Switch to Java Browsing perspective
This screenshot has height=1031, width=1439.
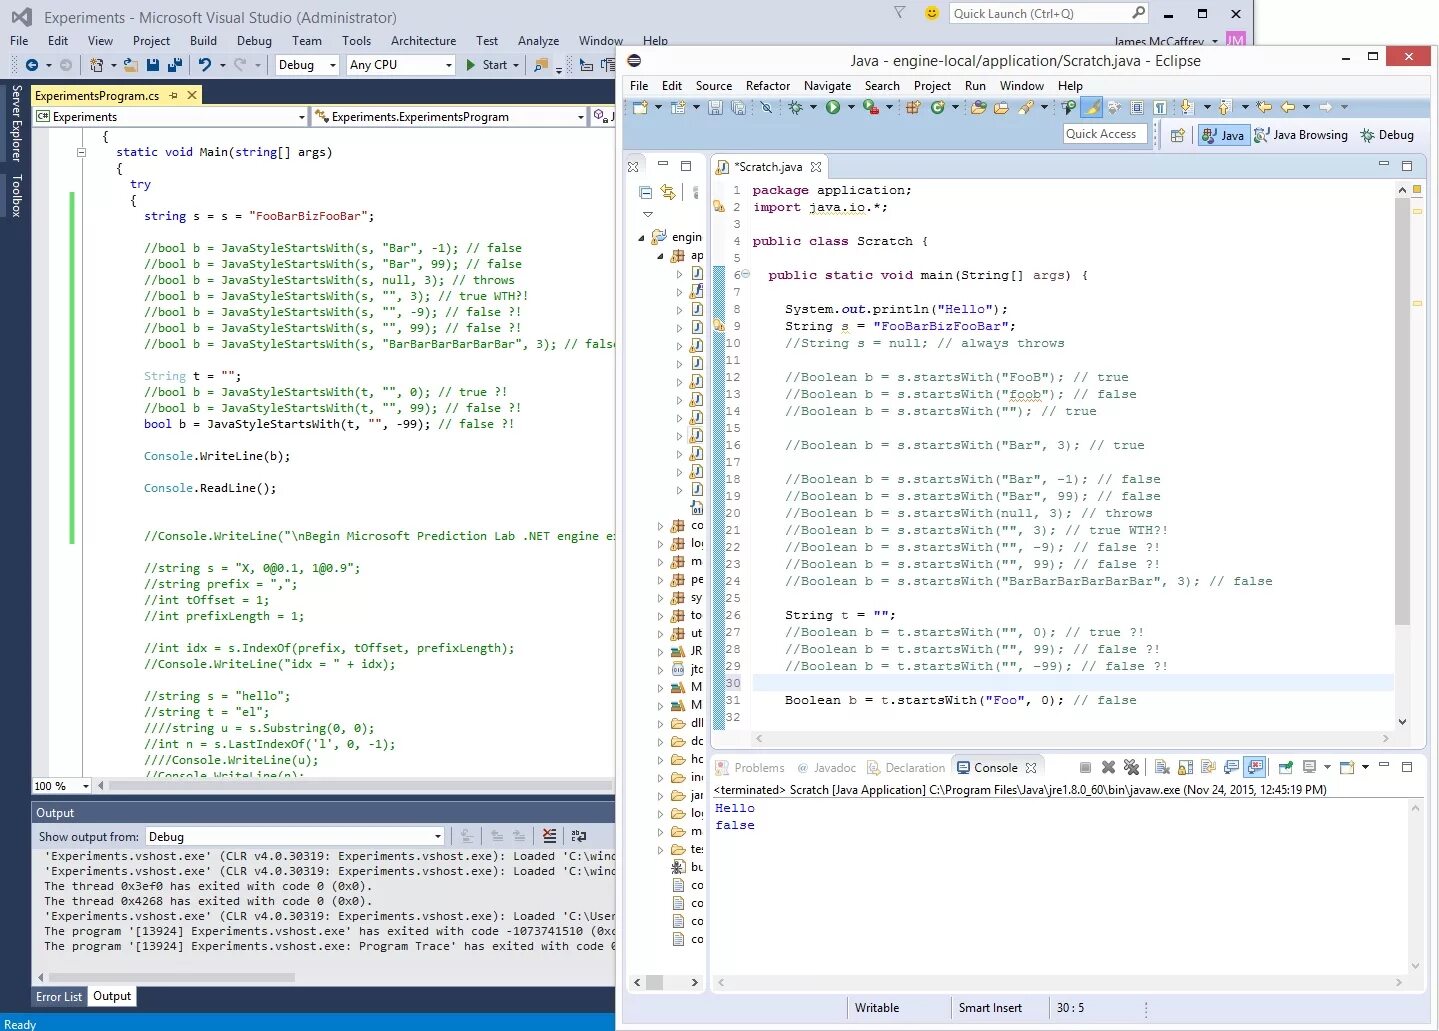(x=1300, y=135)
